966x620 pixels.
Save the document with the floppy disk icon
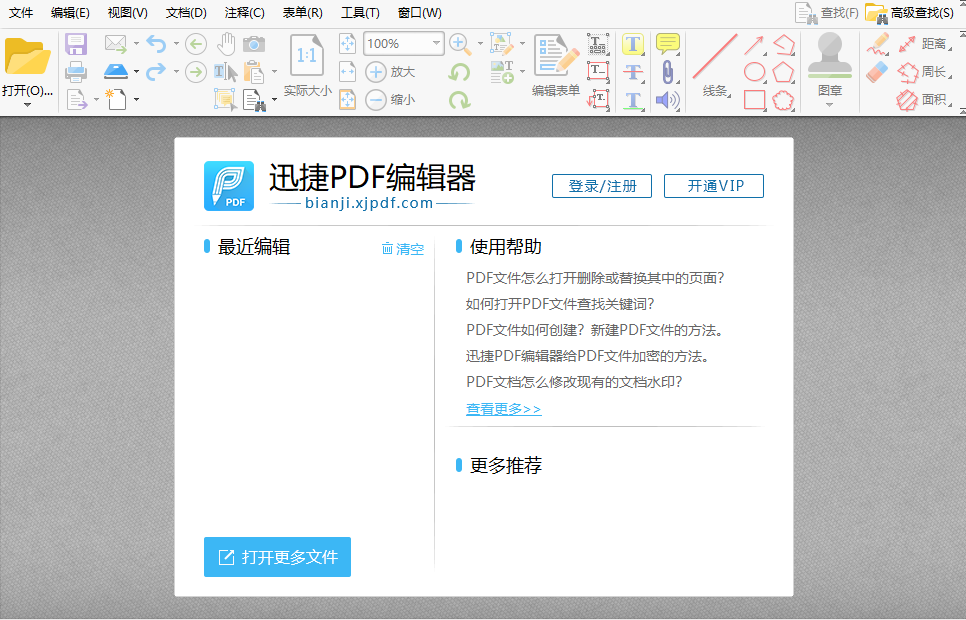76,44
